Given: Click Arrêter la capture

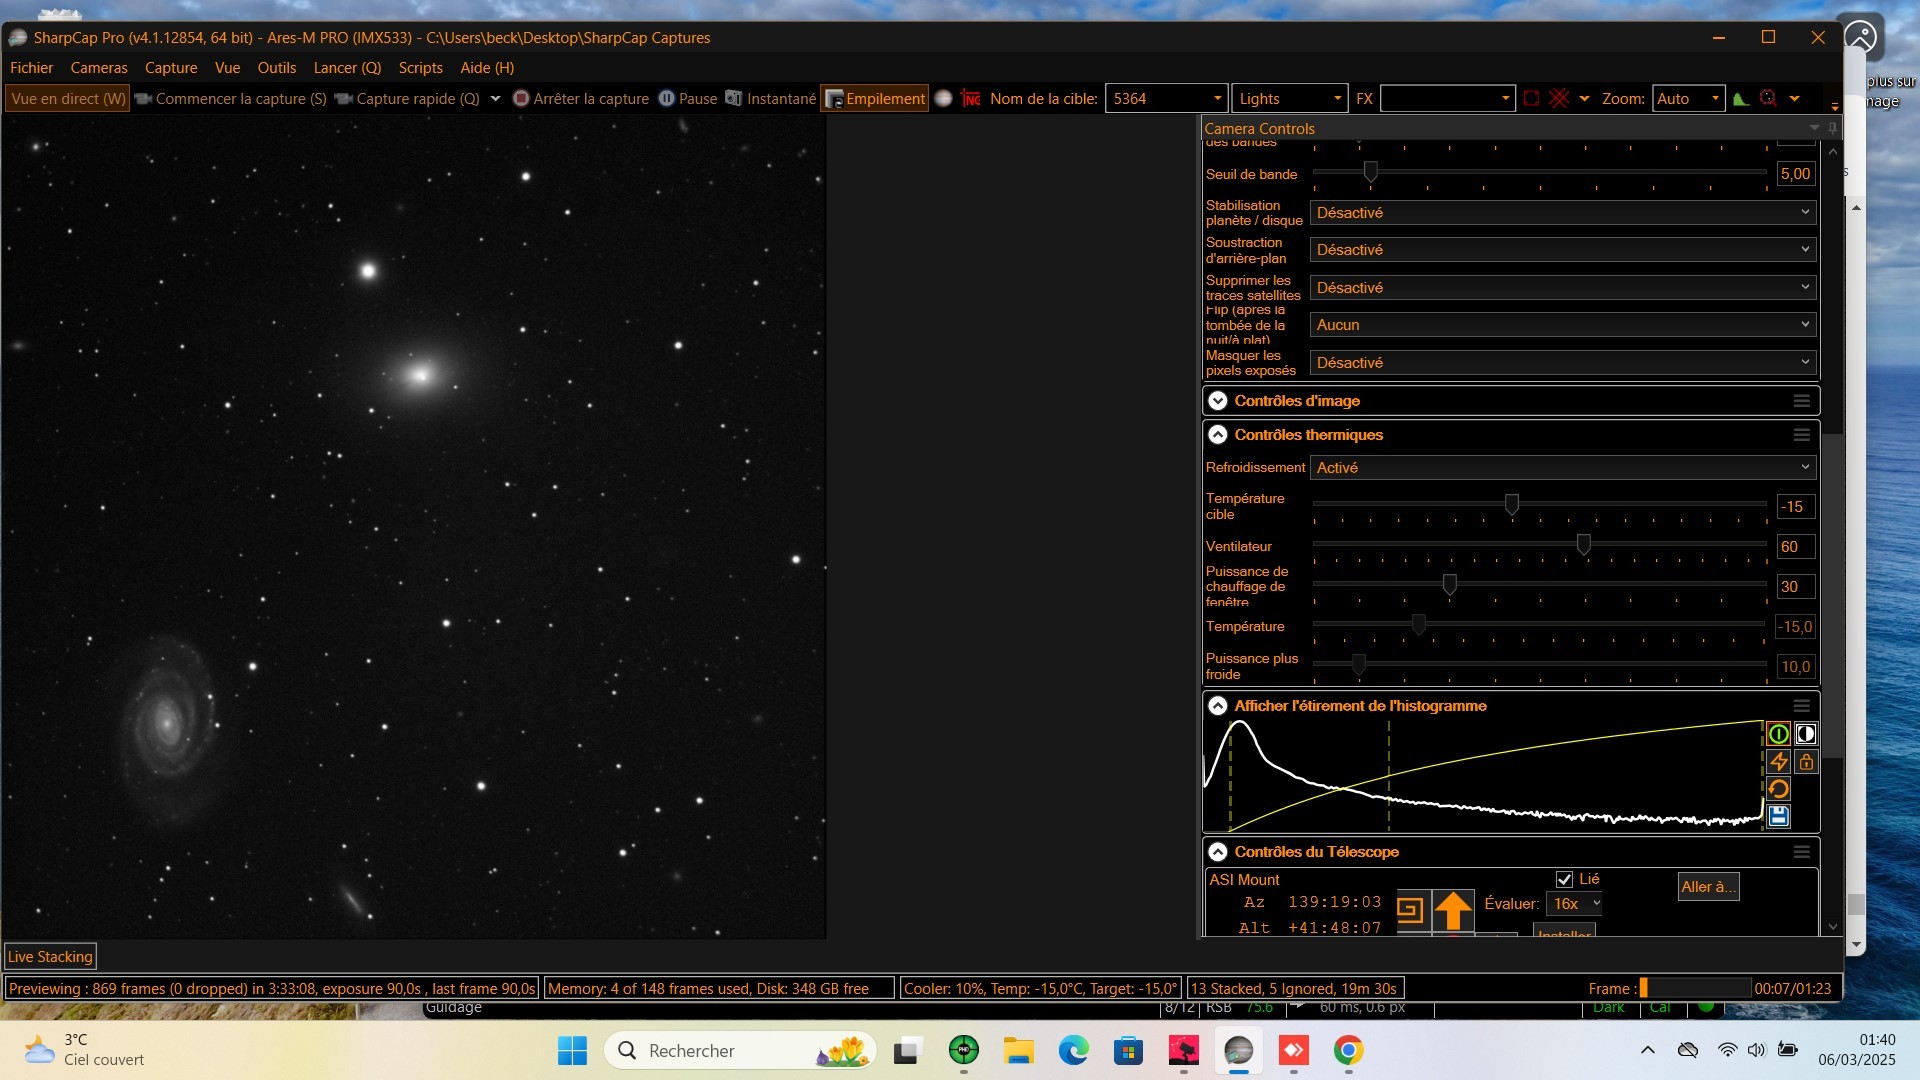Looking at the screenshot, I should 581,98.
